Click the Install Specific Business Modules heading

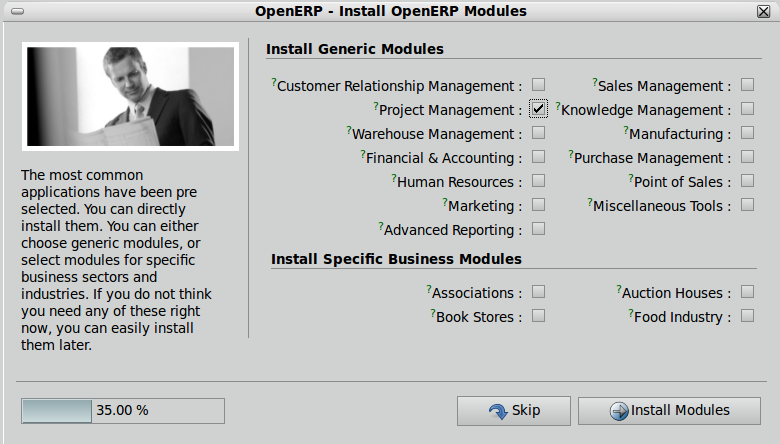tap(396, 259)
